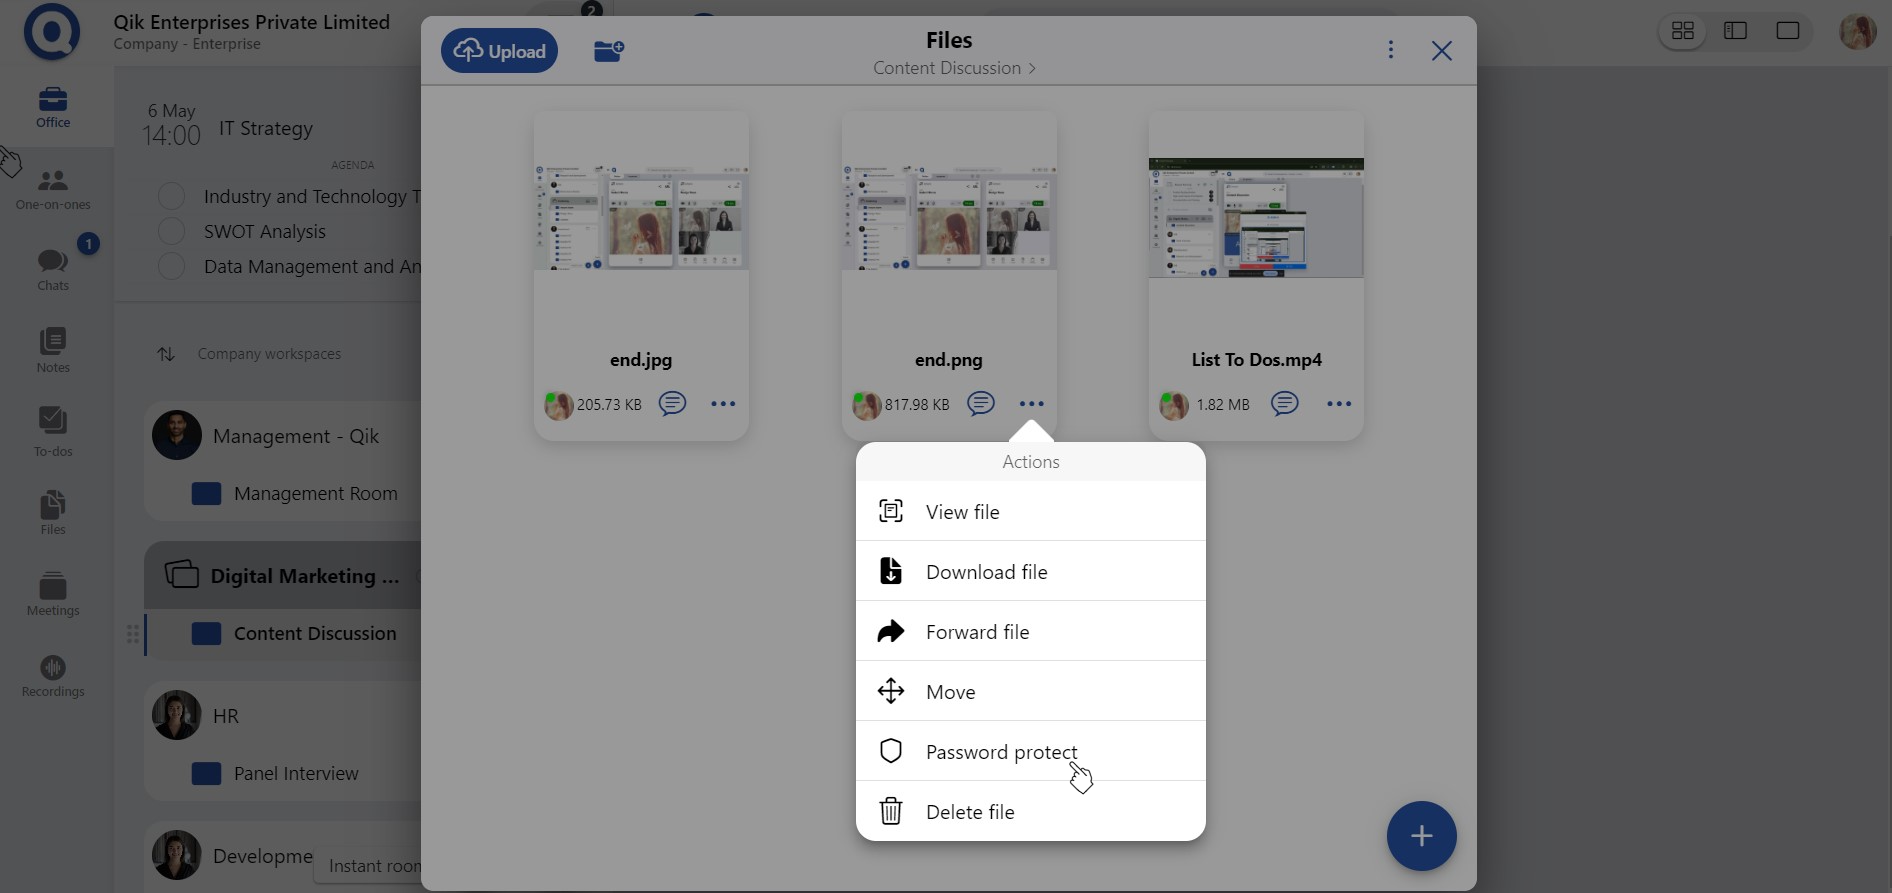Open the To-dos sidebar icon
1892x893 pixels.
[x=53, y=432]
